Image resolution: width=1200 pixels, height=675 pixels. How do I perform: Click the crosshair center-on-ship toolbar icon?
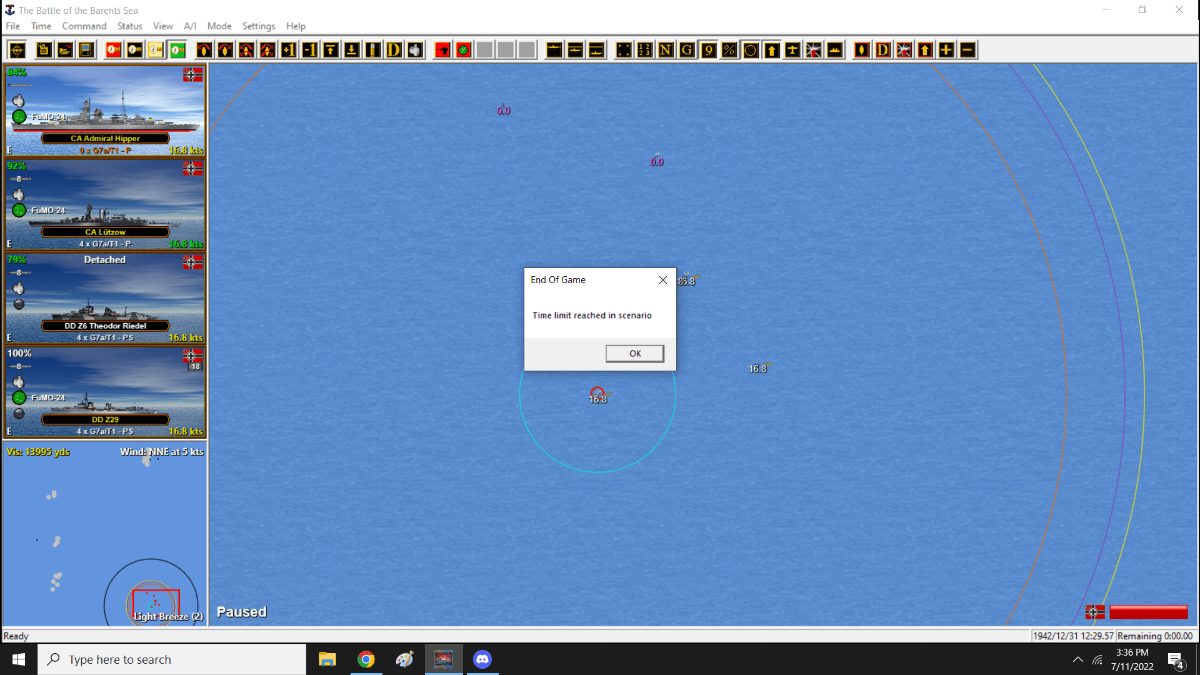coord(17,50)
